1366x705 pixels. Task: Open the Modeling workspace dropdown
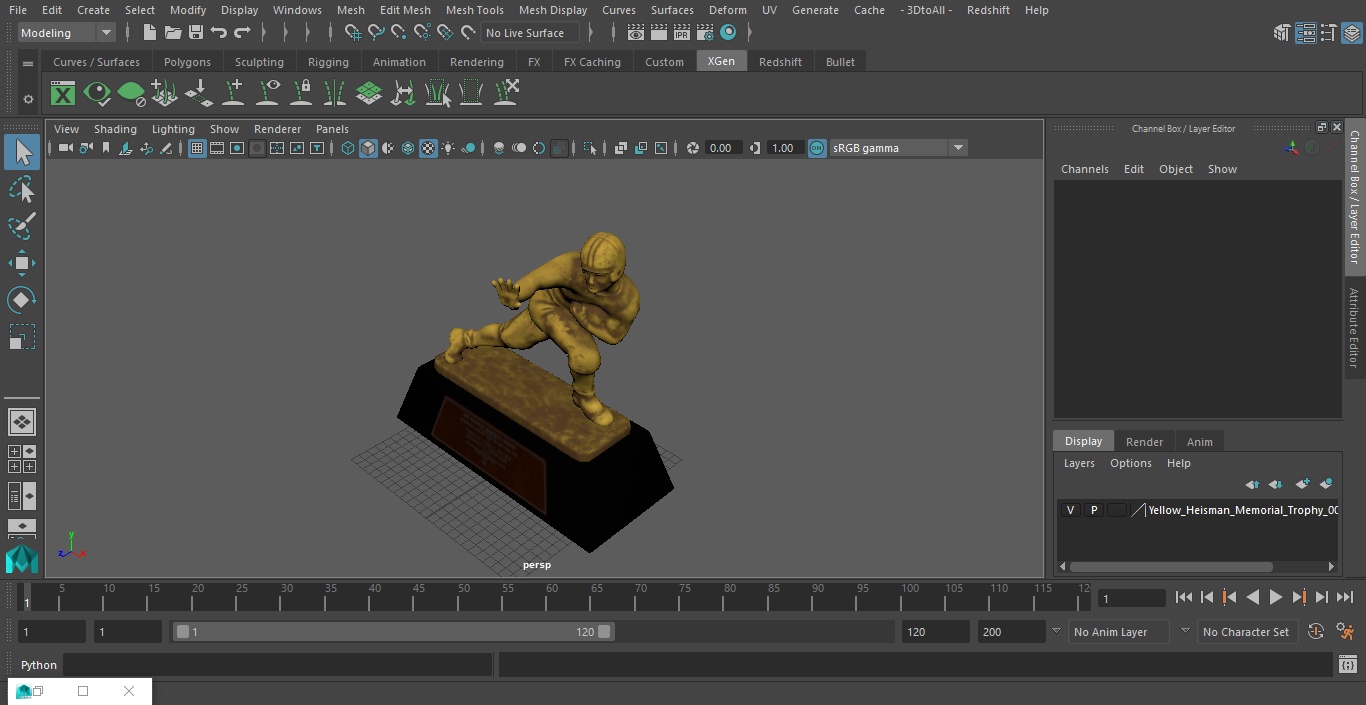coord(66,33)
